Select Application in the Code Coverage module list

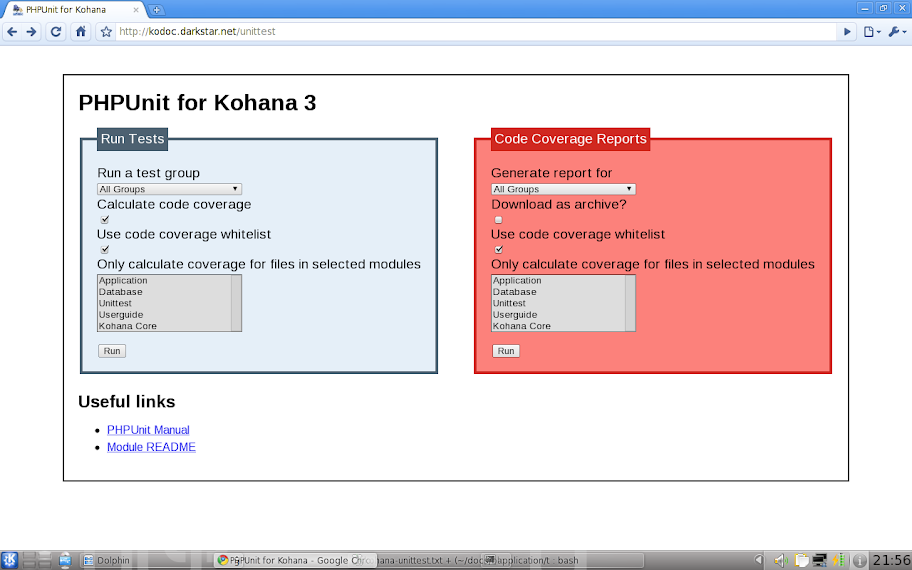tap(558, 280)
